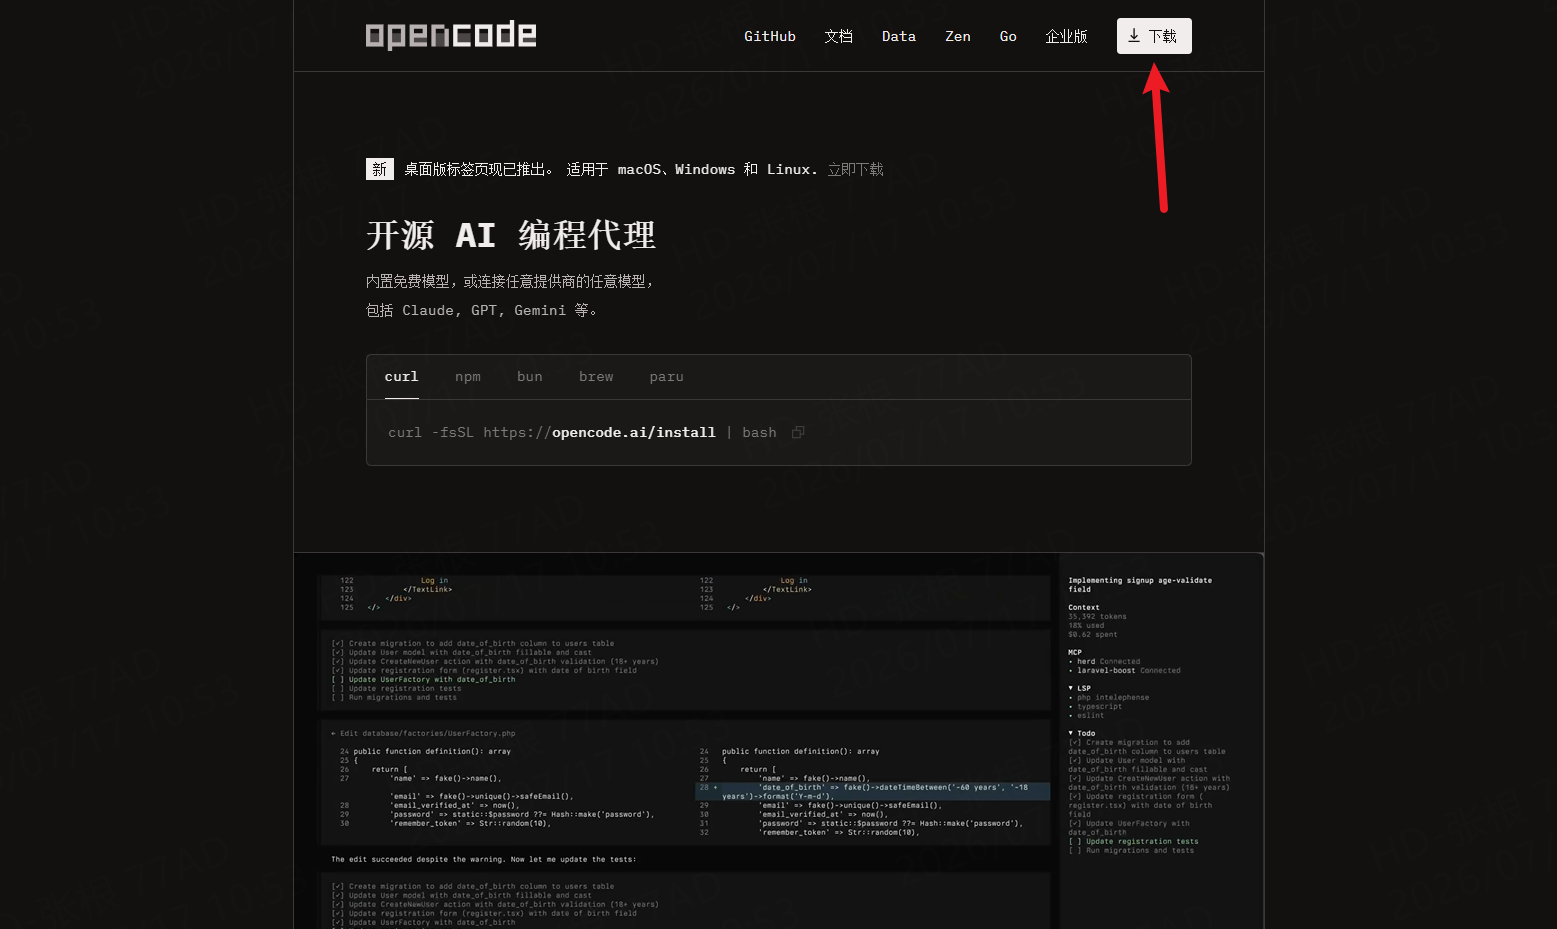The width and height of the screenshot is (1557, 929).
Task: Click the 下载 download button
Action: point(1154,36)
